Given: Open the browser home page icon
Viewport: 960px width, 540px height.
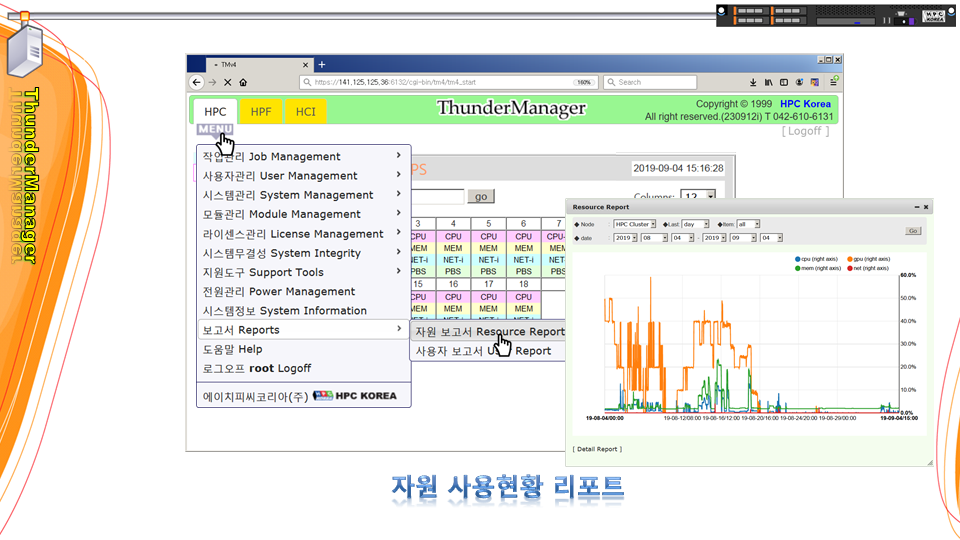Looking at the screenshot, I should pyautogui.click(x=243, y=82).
